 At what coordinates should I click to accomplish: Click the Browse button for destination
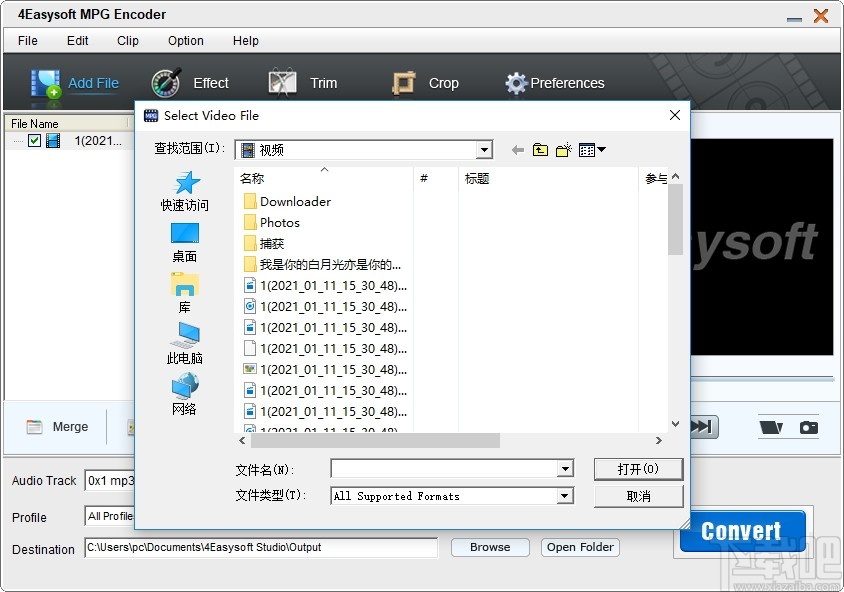pyautogui.click(x=489, y=547)
